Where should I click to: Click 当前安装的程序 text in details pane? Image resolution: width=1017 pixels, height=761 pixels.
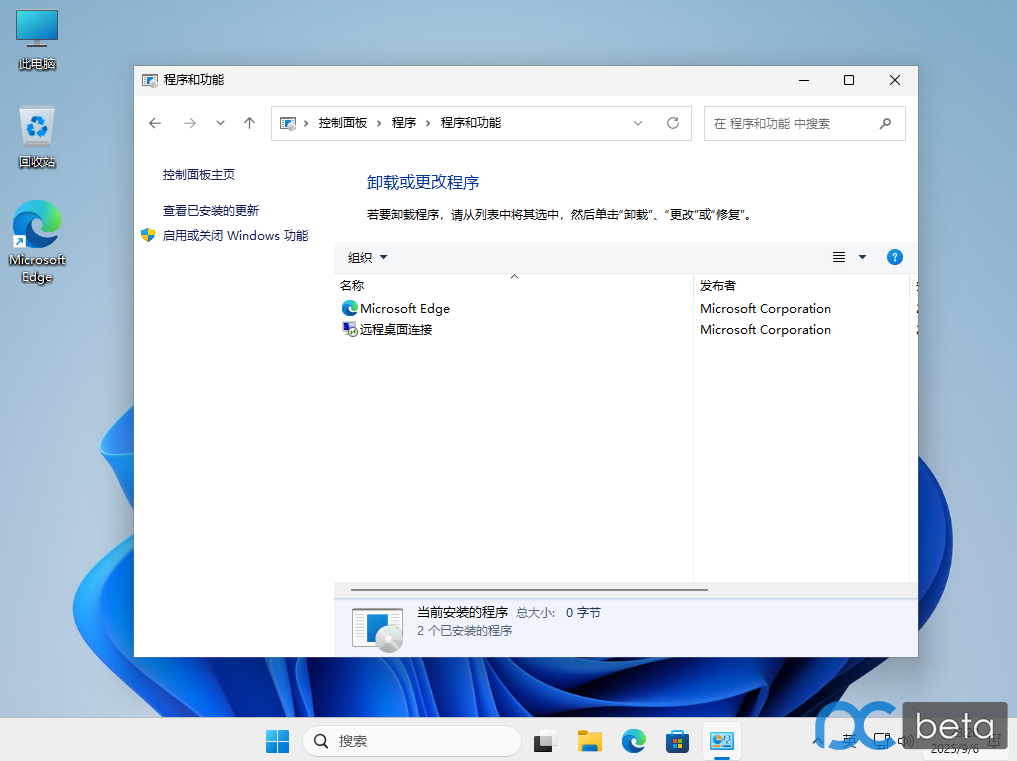(x=462, y=612)
